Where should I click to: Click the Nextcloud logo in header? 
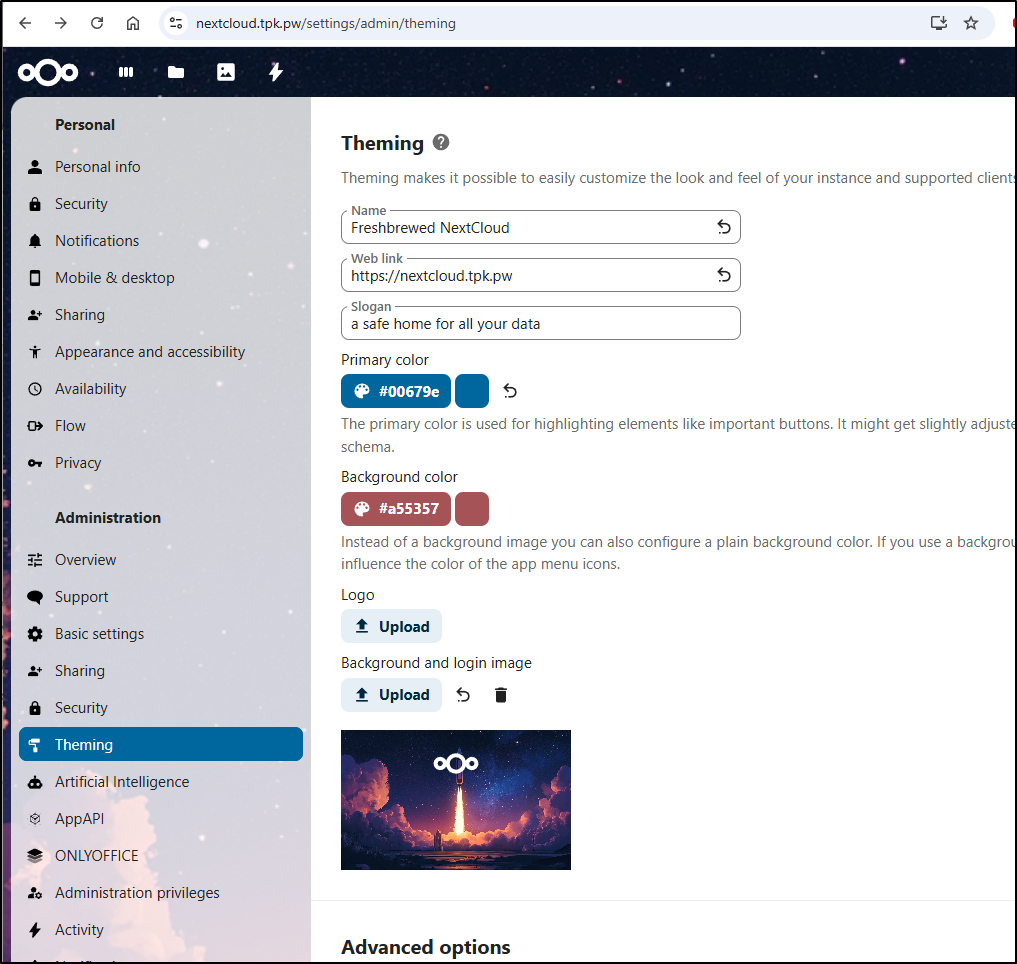click(x=48, y=72)
